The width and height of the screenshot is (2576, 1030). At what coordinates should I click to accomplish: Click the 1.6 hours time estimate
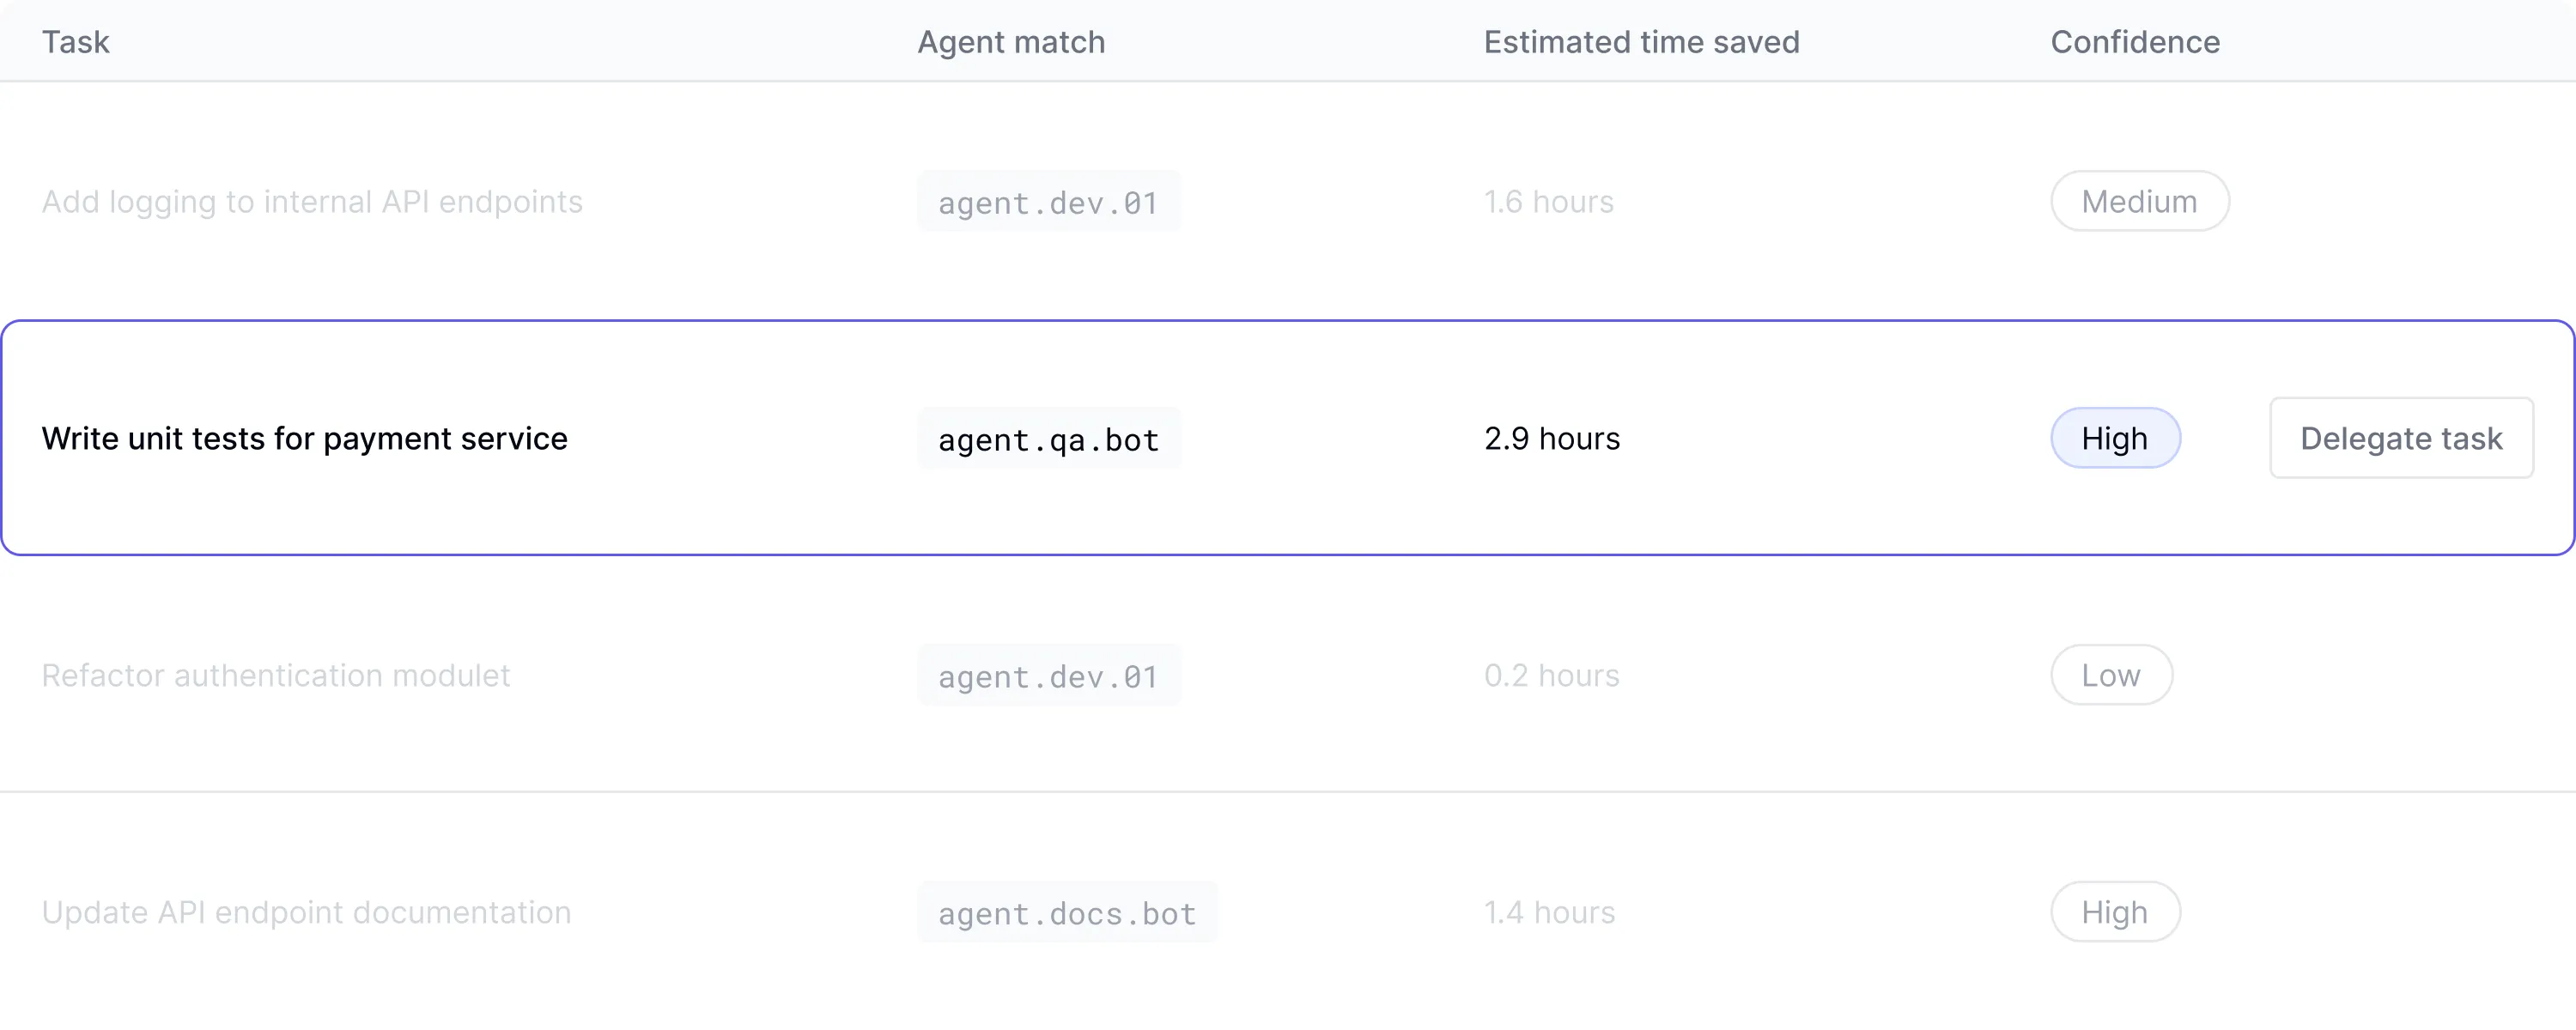1548,201
